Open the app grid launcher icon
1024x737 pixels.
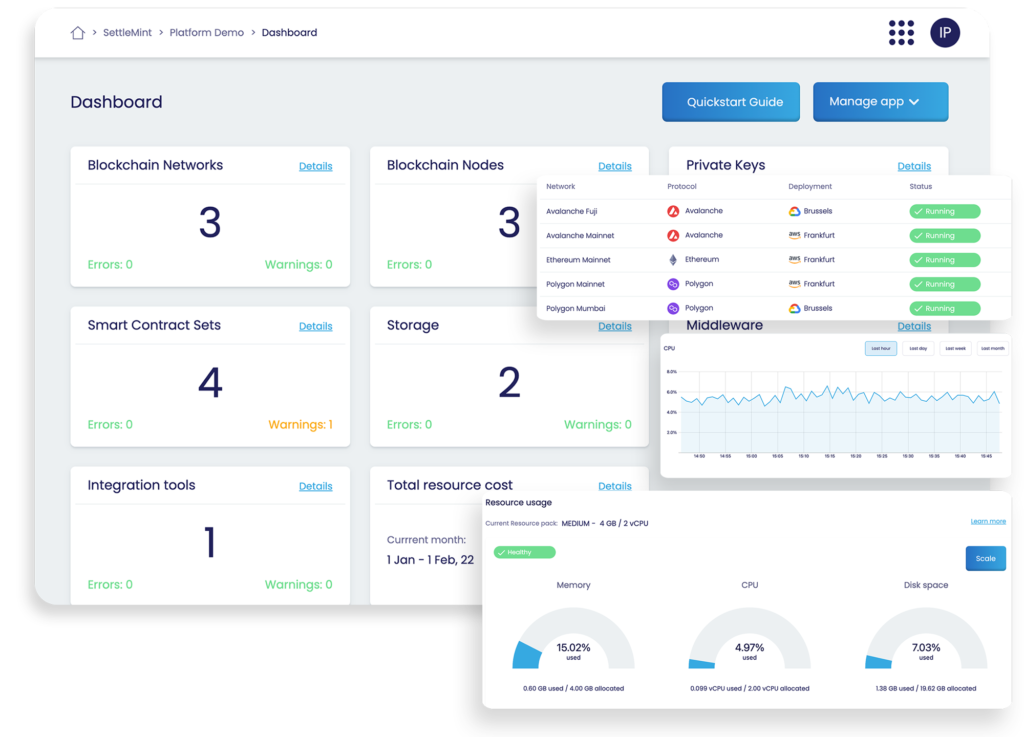[x=901, y=33]
